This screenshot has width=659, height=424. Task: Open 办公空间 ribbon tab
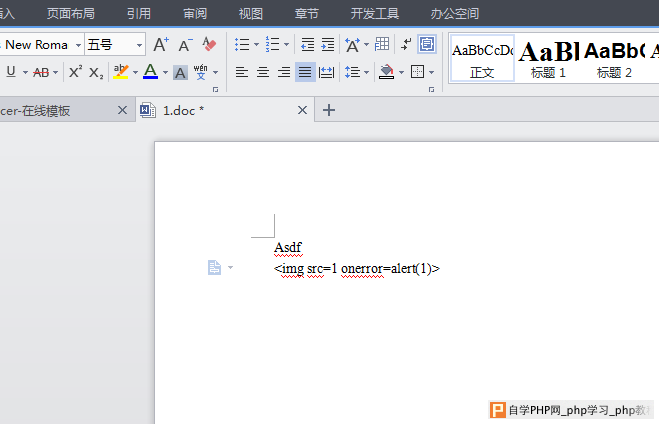[x=455, y=14]
